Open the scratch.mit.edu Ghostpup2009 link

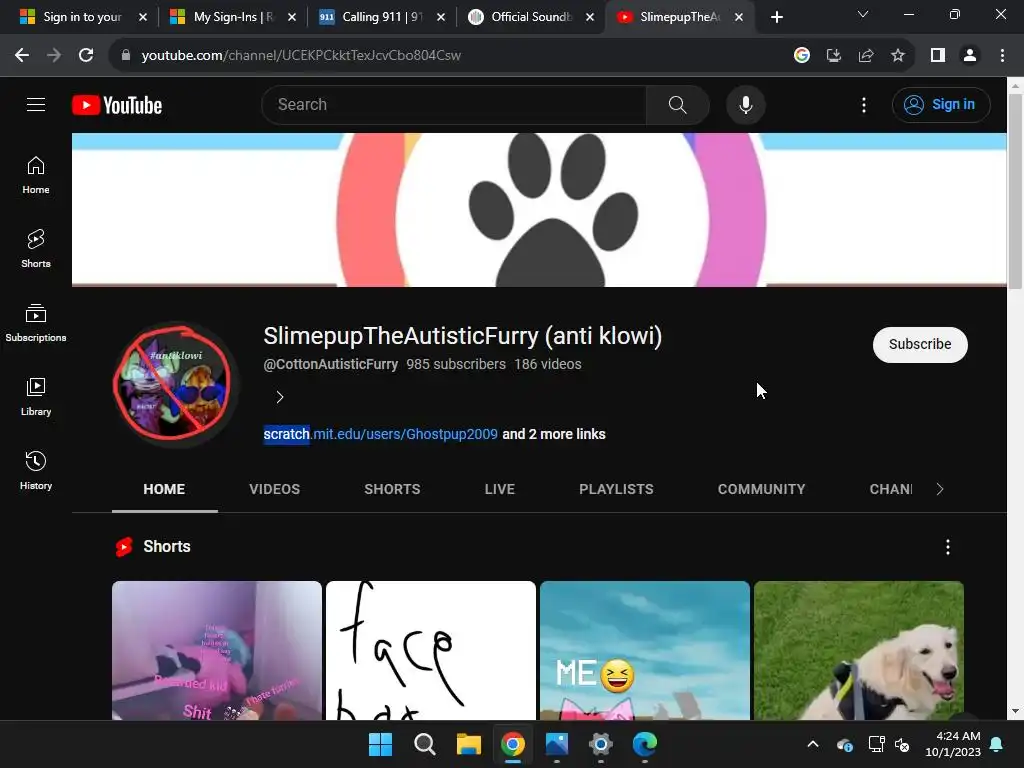(x=381, y=434)
